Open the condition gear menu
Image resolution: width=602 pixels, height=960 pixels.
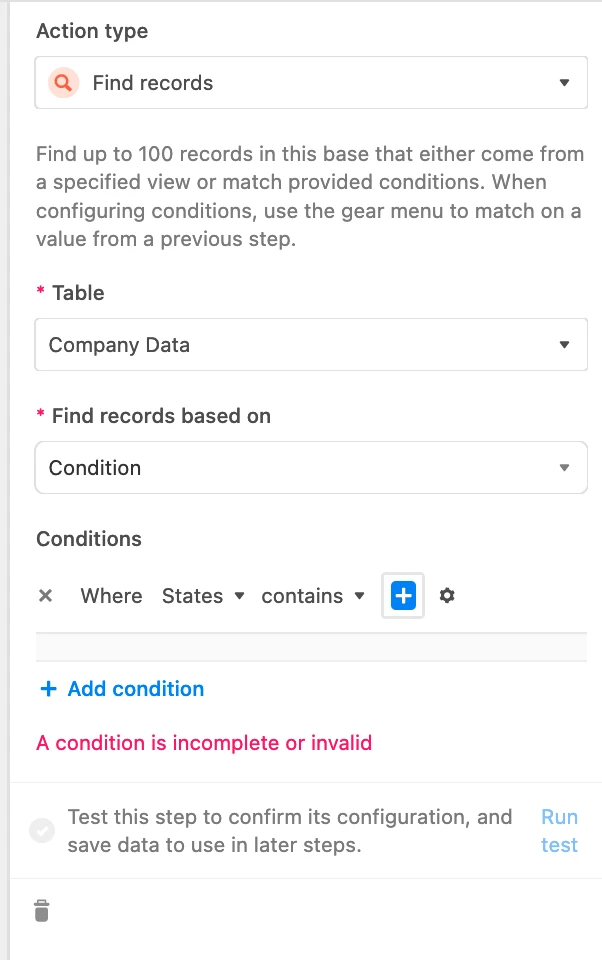[x=447, y=595]
